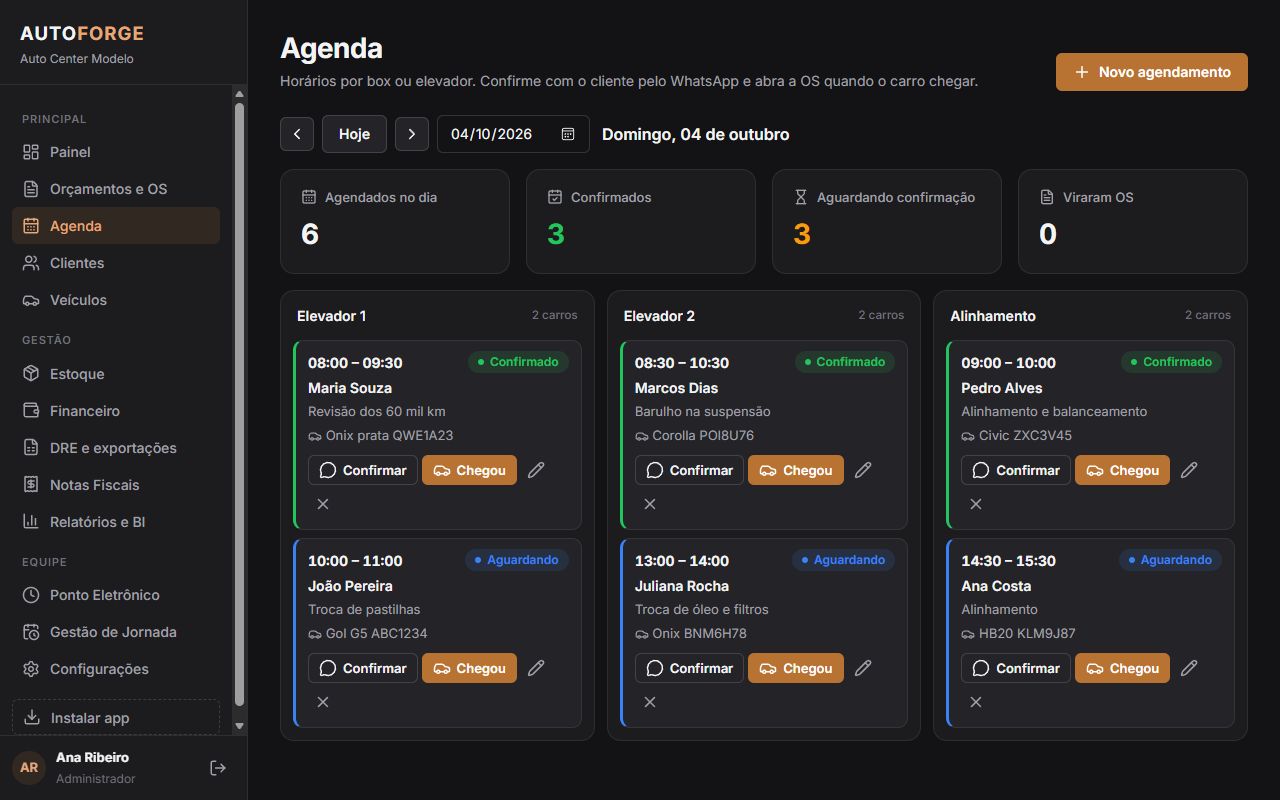The image size is (1280, 800).
Task: Click the Alinhamento column title
Action: tap(993, 316)
